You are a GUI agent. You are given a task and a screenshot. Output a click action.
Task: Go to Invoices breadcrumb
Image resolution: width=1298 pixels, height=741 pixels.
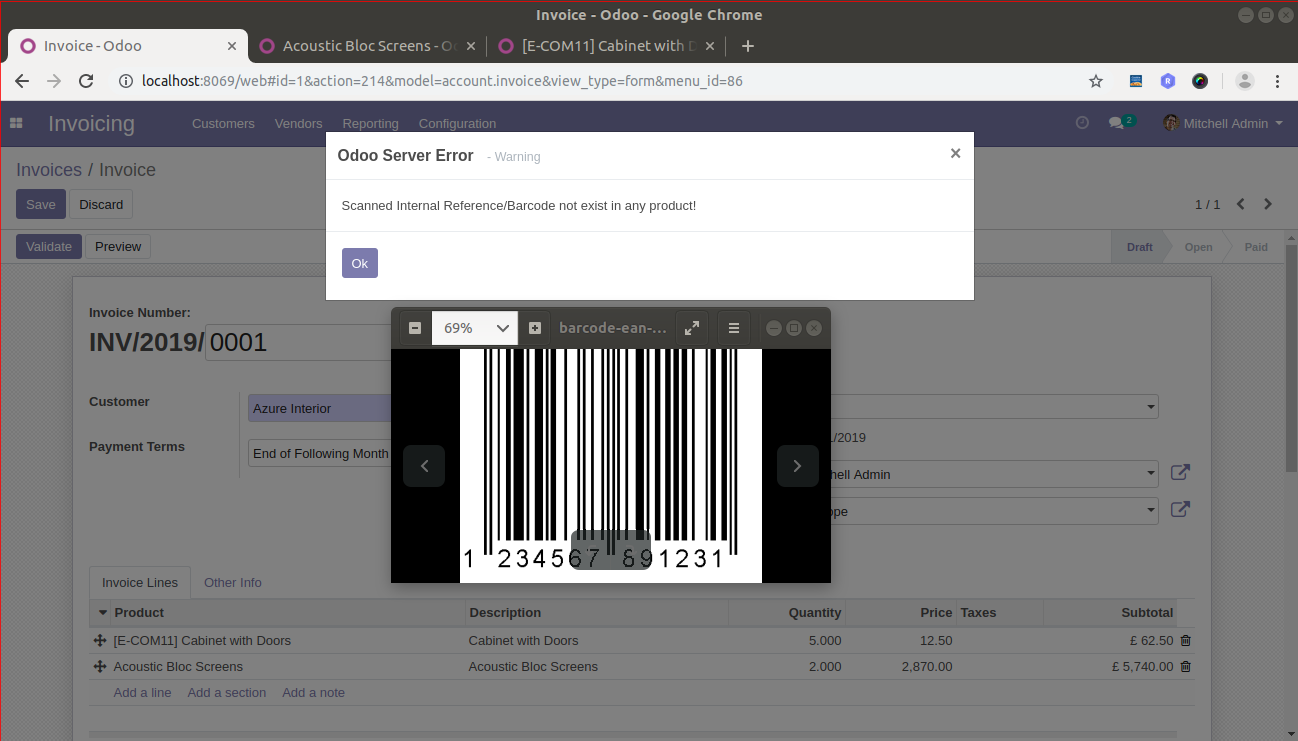click(49, 170)
